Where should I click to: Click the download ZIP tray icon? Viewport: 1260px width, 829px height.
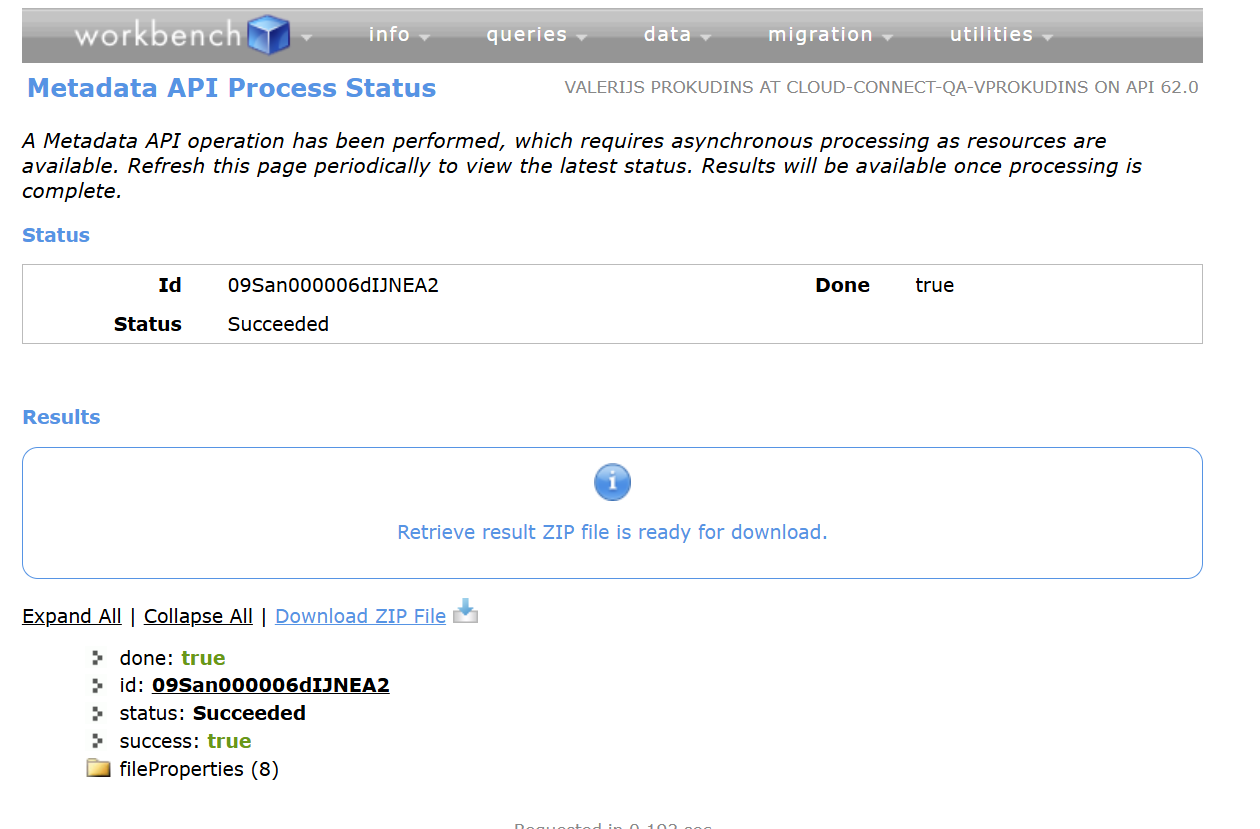pyautogui.click(x=465, y=611)
